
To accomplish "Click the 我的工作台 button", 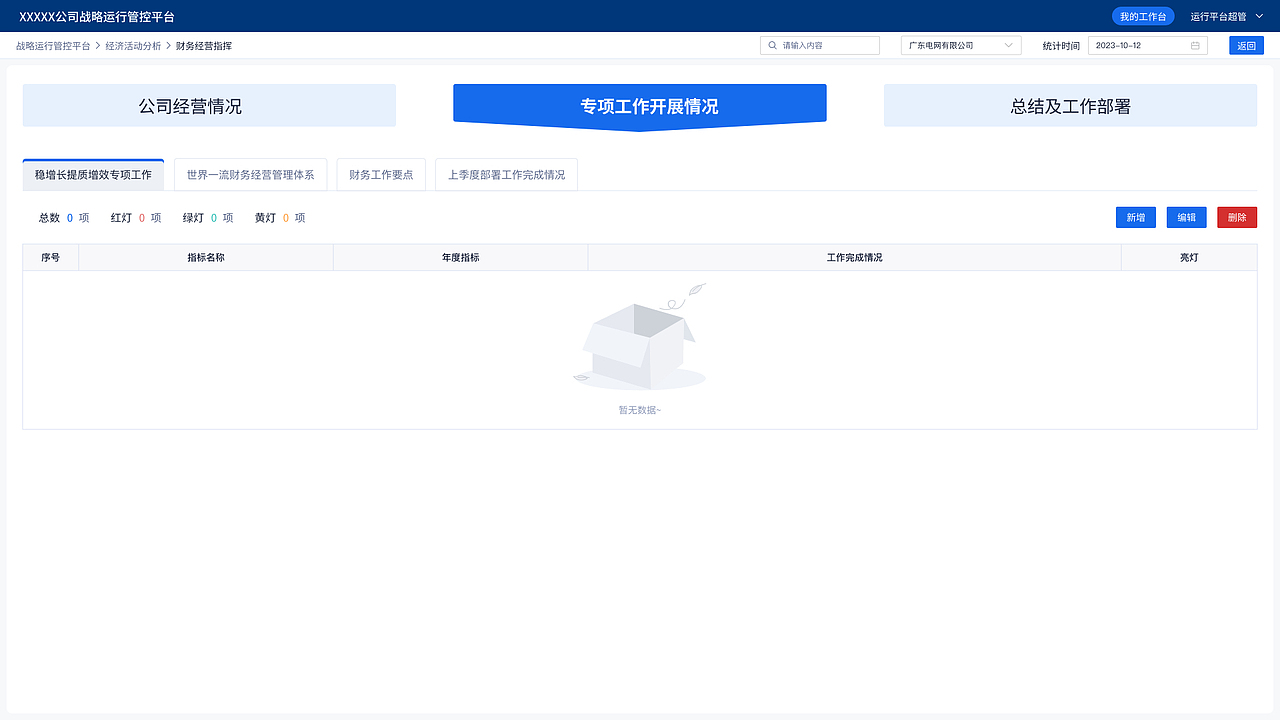I will pyautogui.click(x=1143, y=16).
